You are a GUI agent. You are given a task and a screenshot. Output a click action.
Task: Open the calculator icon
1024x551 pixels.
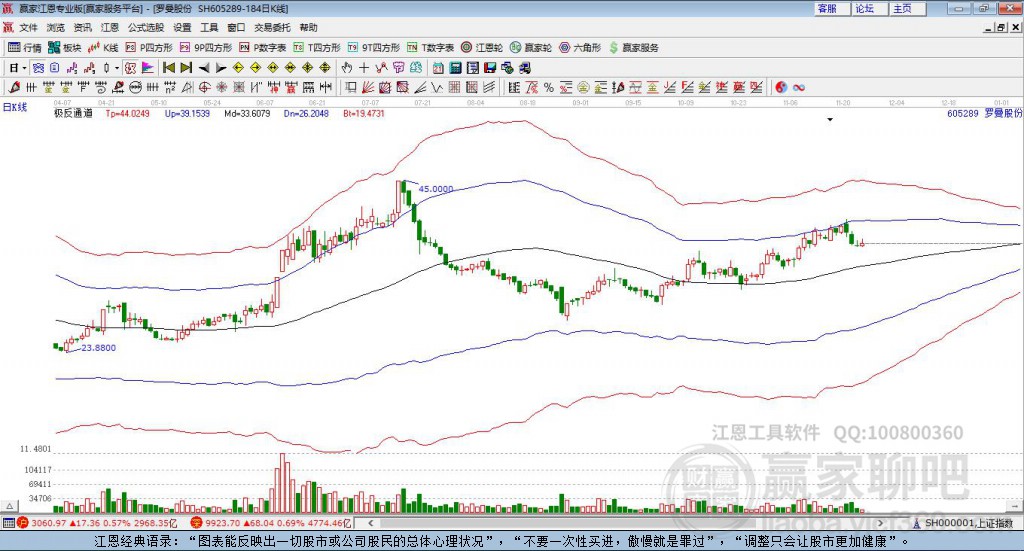[x=456, y=68]
